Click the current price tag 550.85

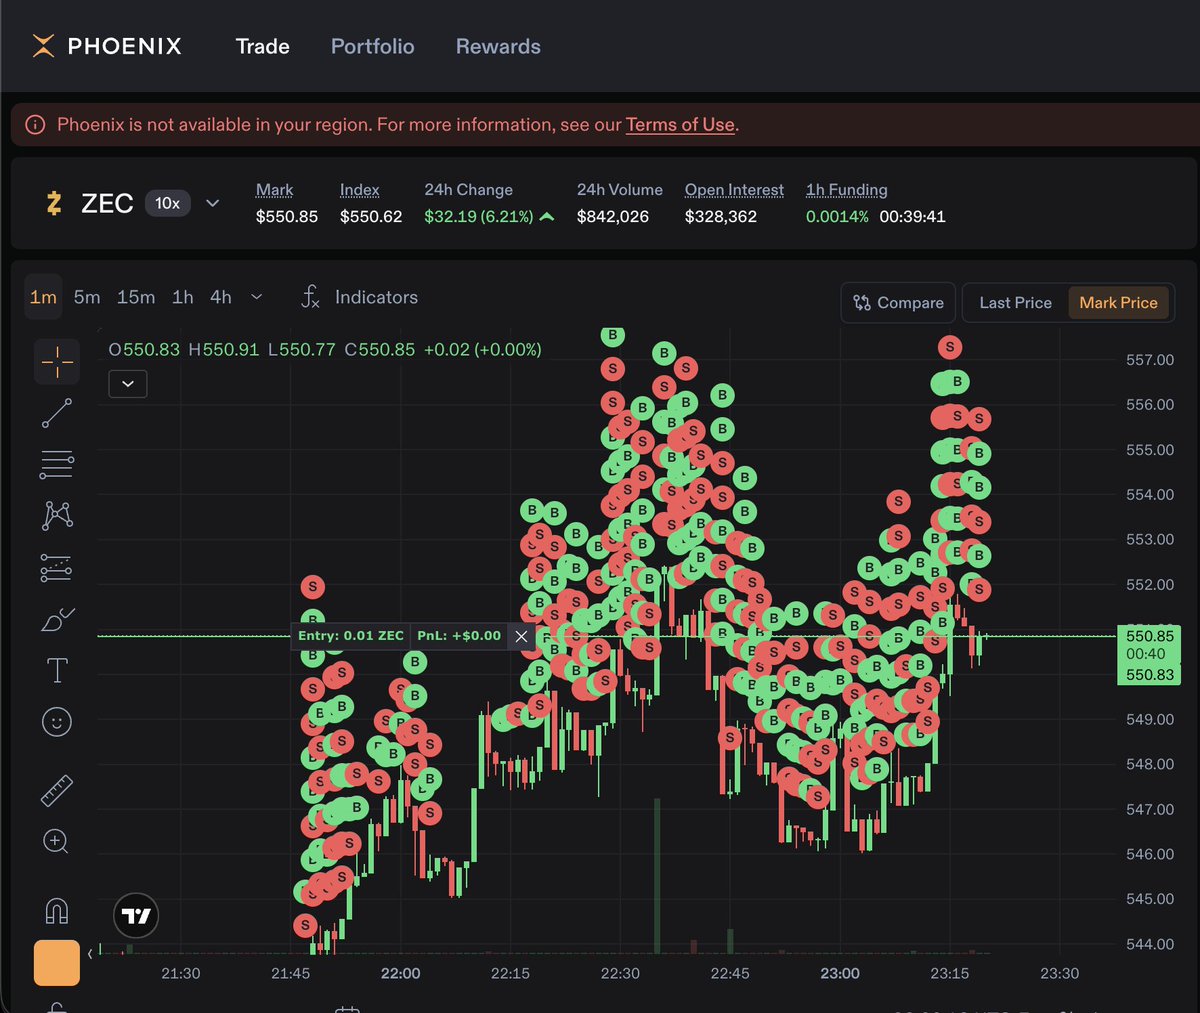coord(1149,636)
